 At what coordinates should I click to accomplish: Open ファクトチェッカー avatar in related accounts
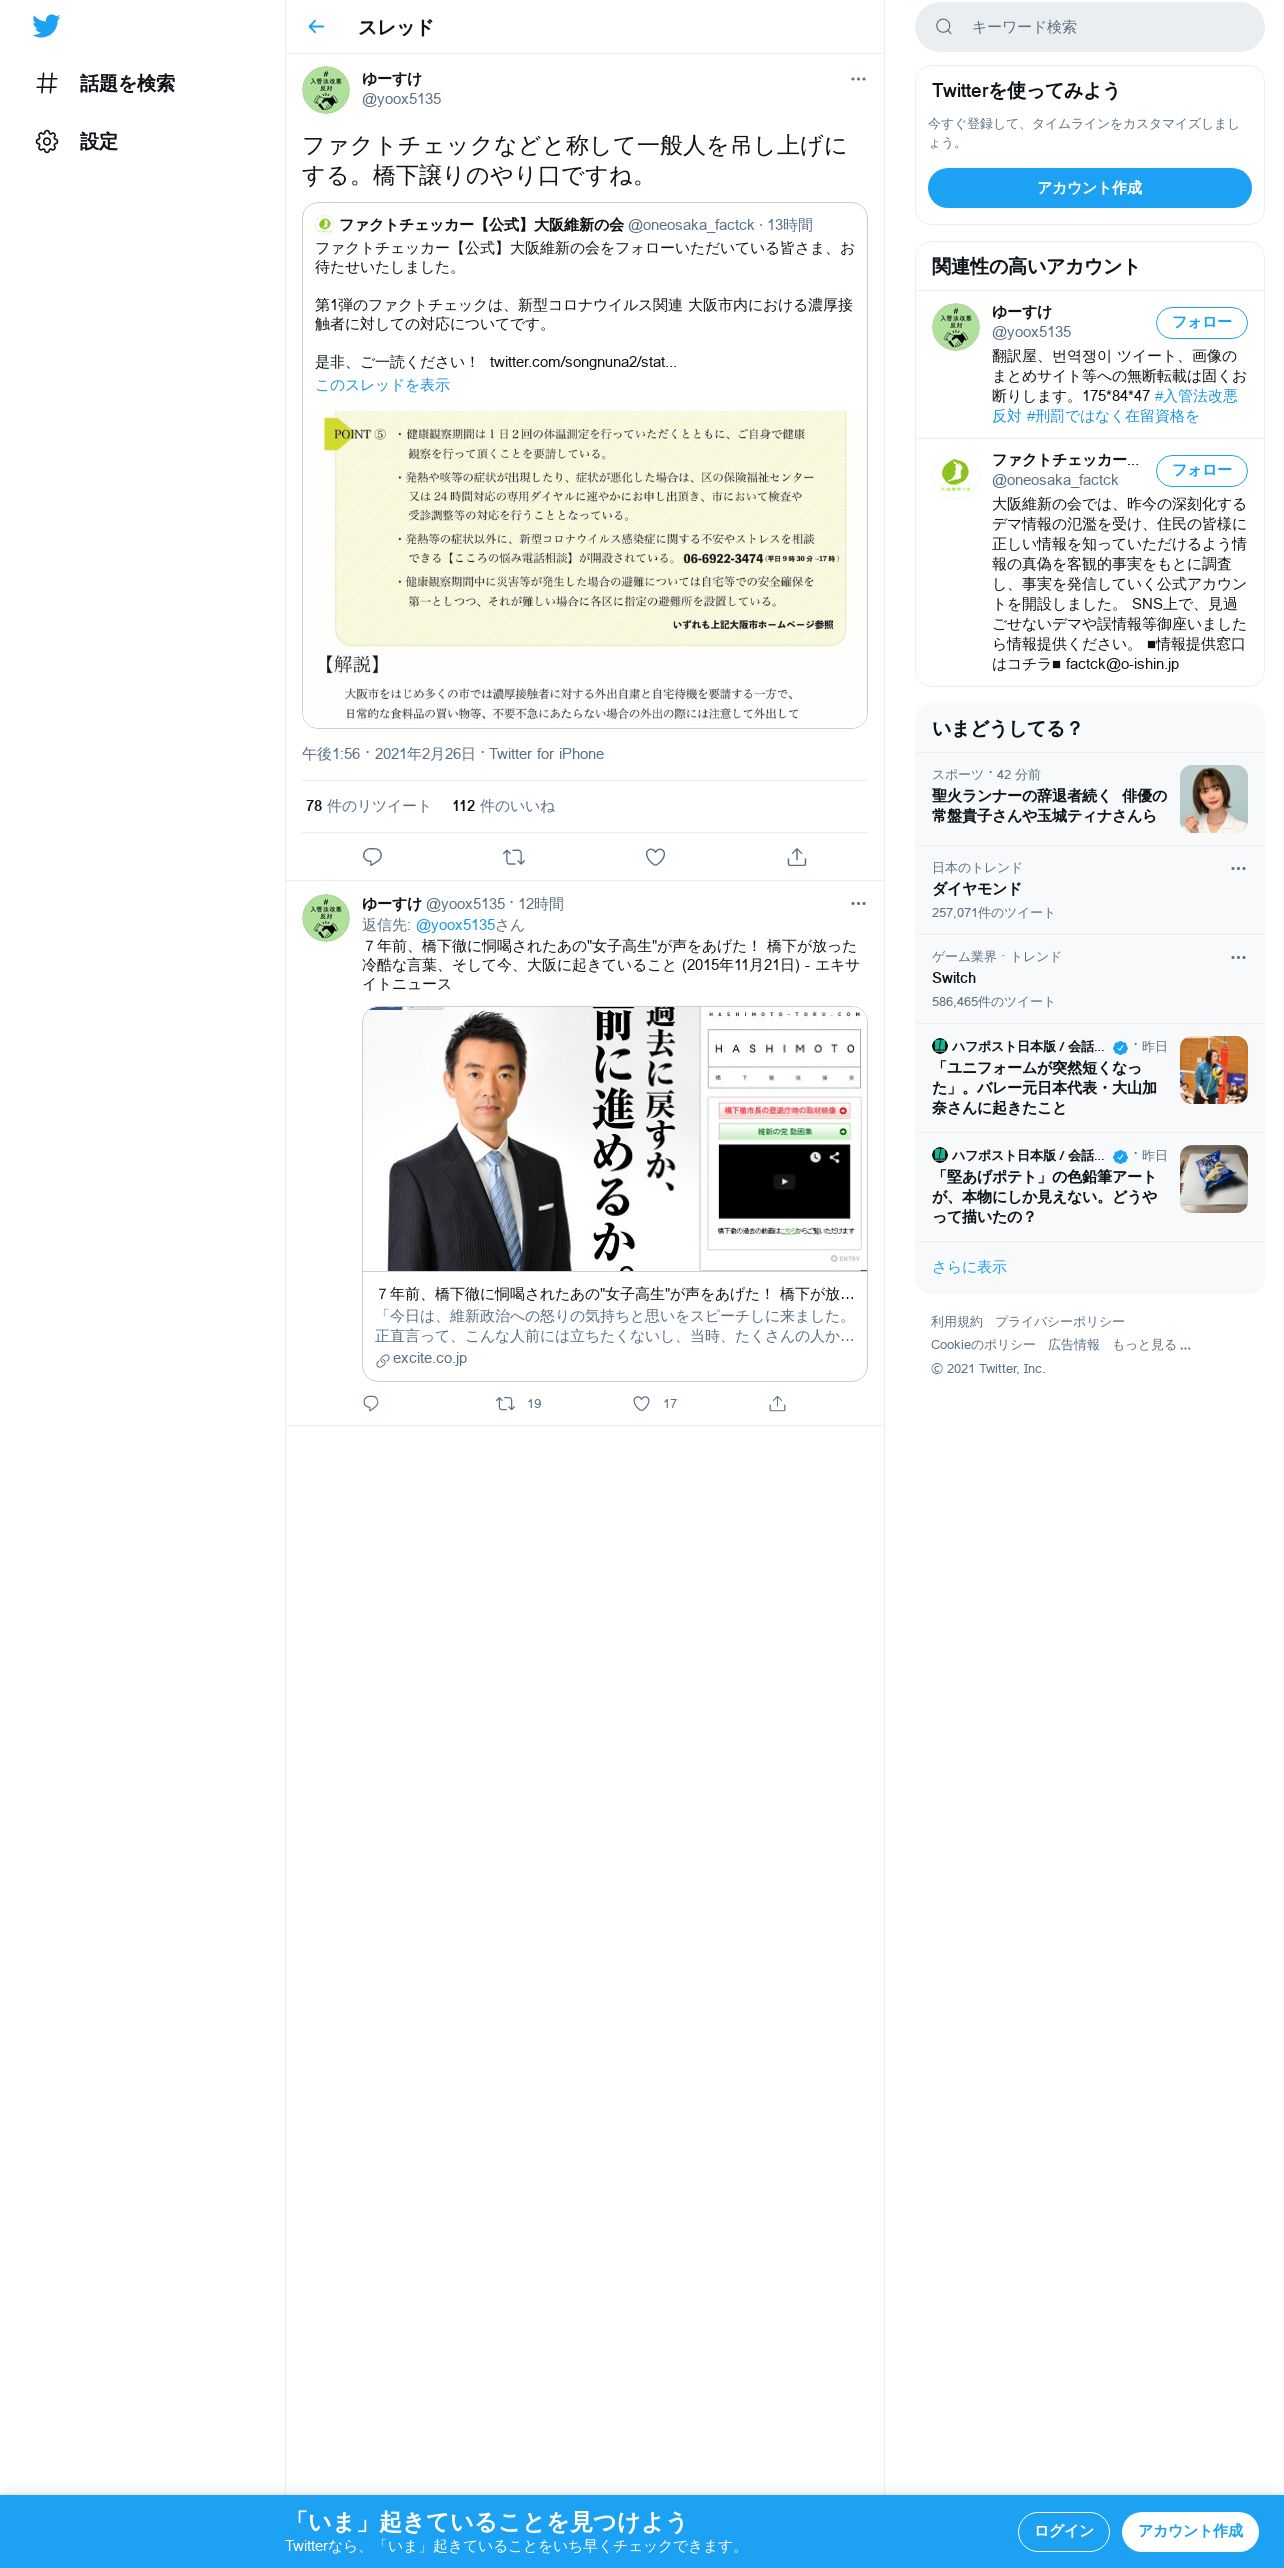(956, 475)
